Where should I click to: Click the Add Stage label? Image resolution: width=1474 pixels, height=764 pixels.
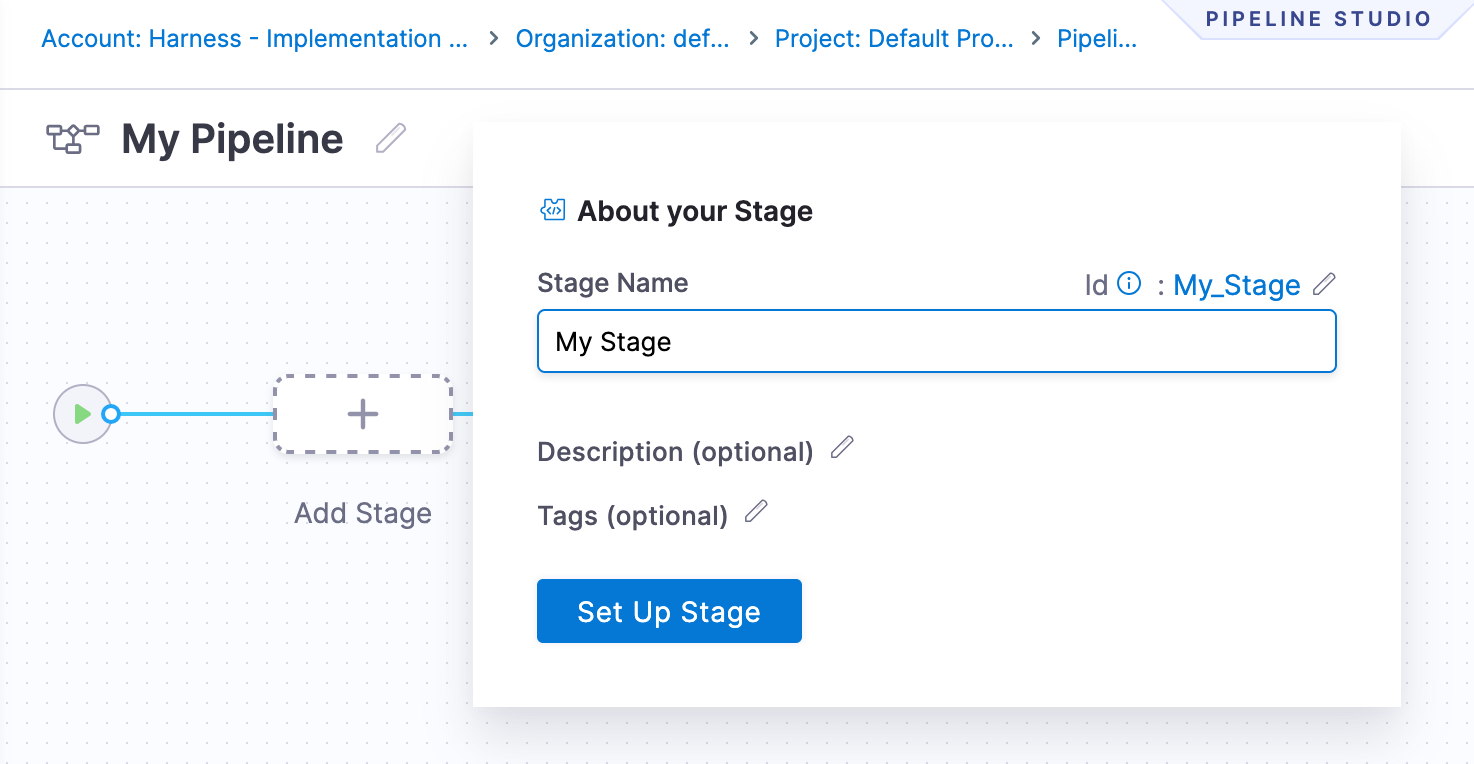tap(363, 513)
